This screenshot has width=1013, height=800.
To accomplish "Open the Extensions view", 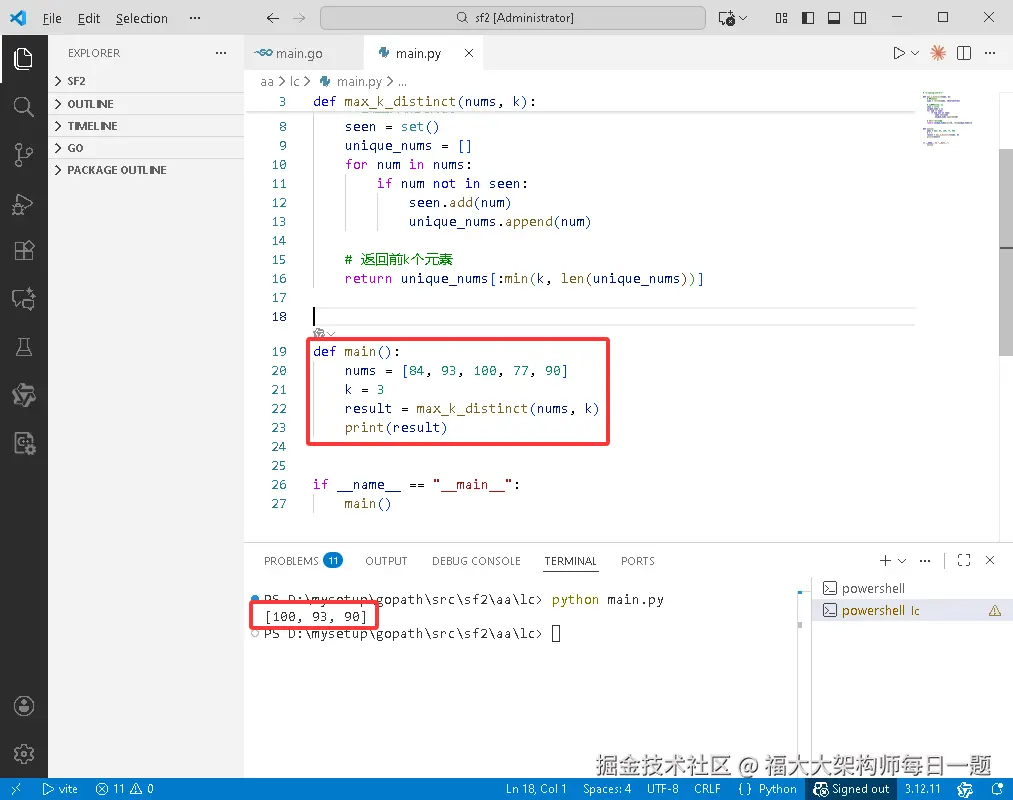I will [x=23, y=251].
